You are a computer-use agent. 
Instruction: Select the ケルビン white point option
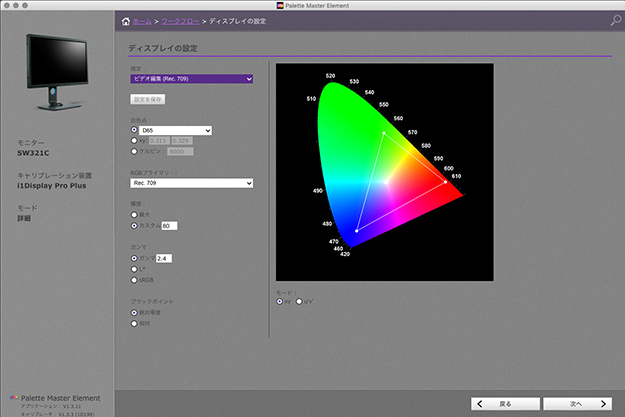pos(135,151)
